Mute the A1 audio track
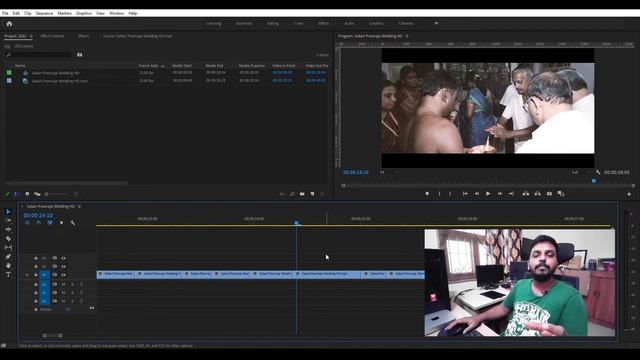Screen dimensions: 640x360 [63, 284]
